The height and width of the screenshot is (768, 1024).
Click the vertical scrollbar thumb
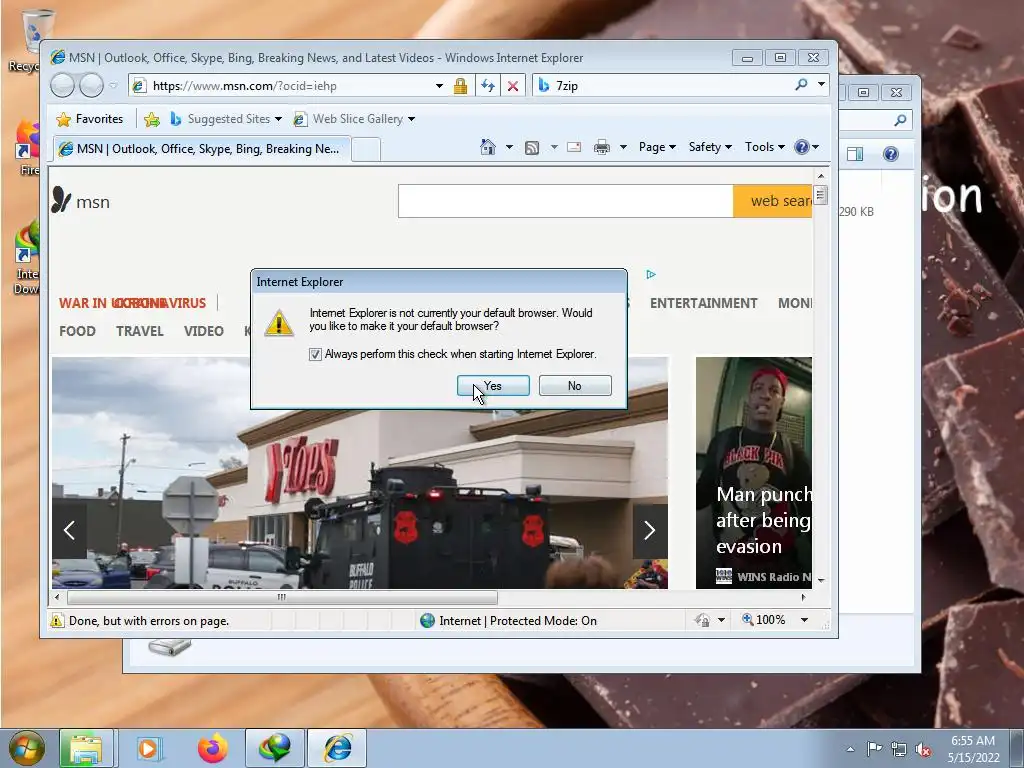pyautogui.click(x=821, y=195)
